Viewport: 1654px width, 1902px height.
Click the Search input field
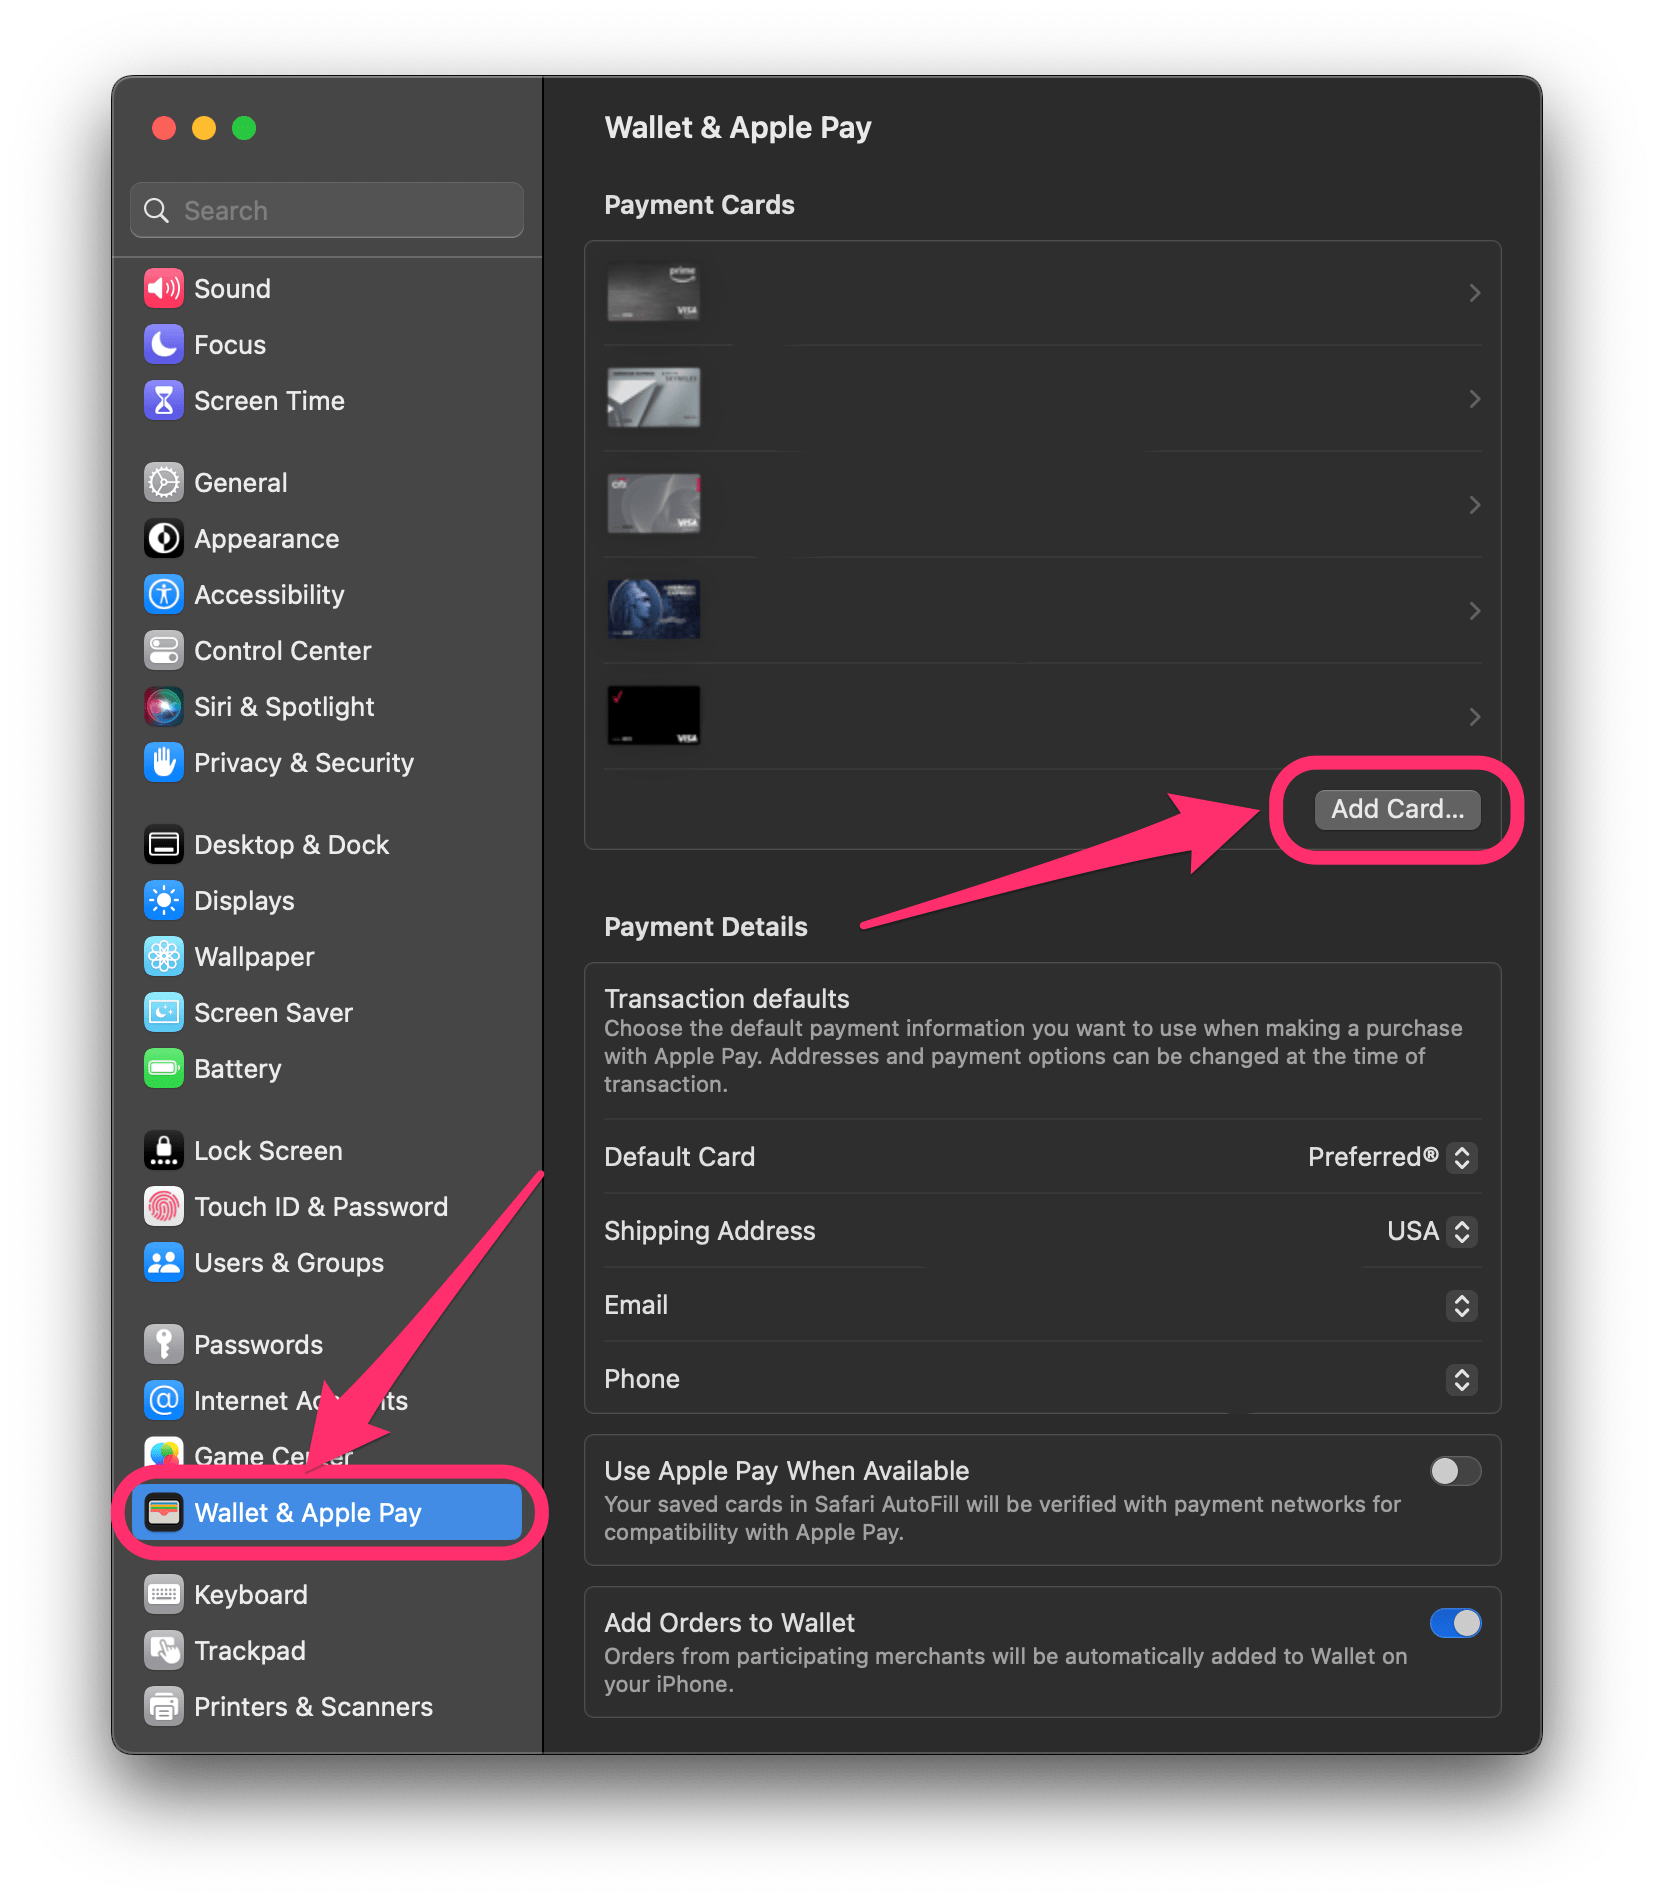click(327, 210)
